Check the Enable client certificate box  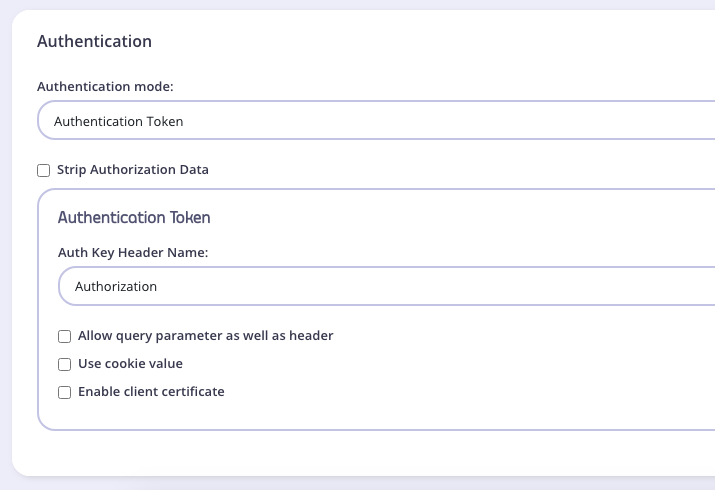coord(65,392)
